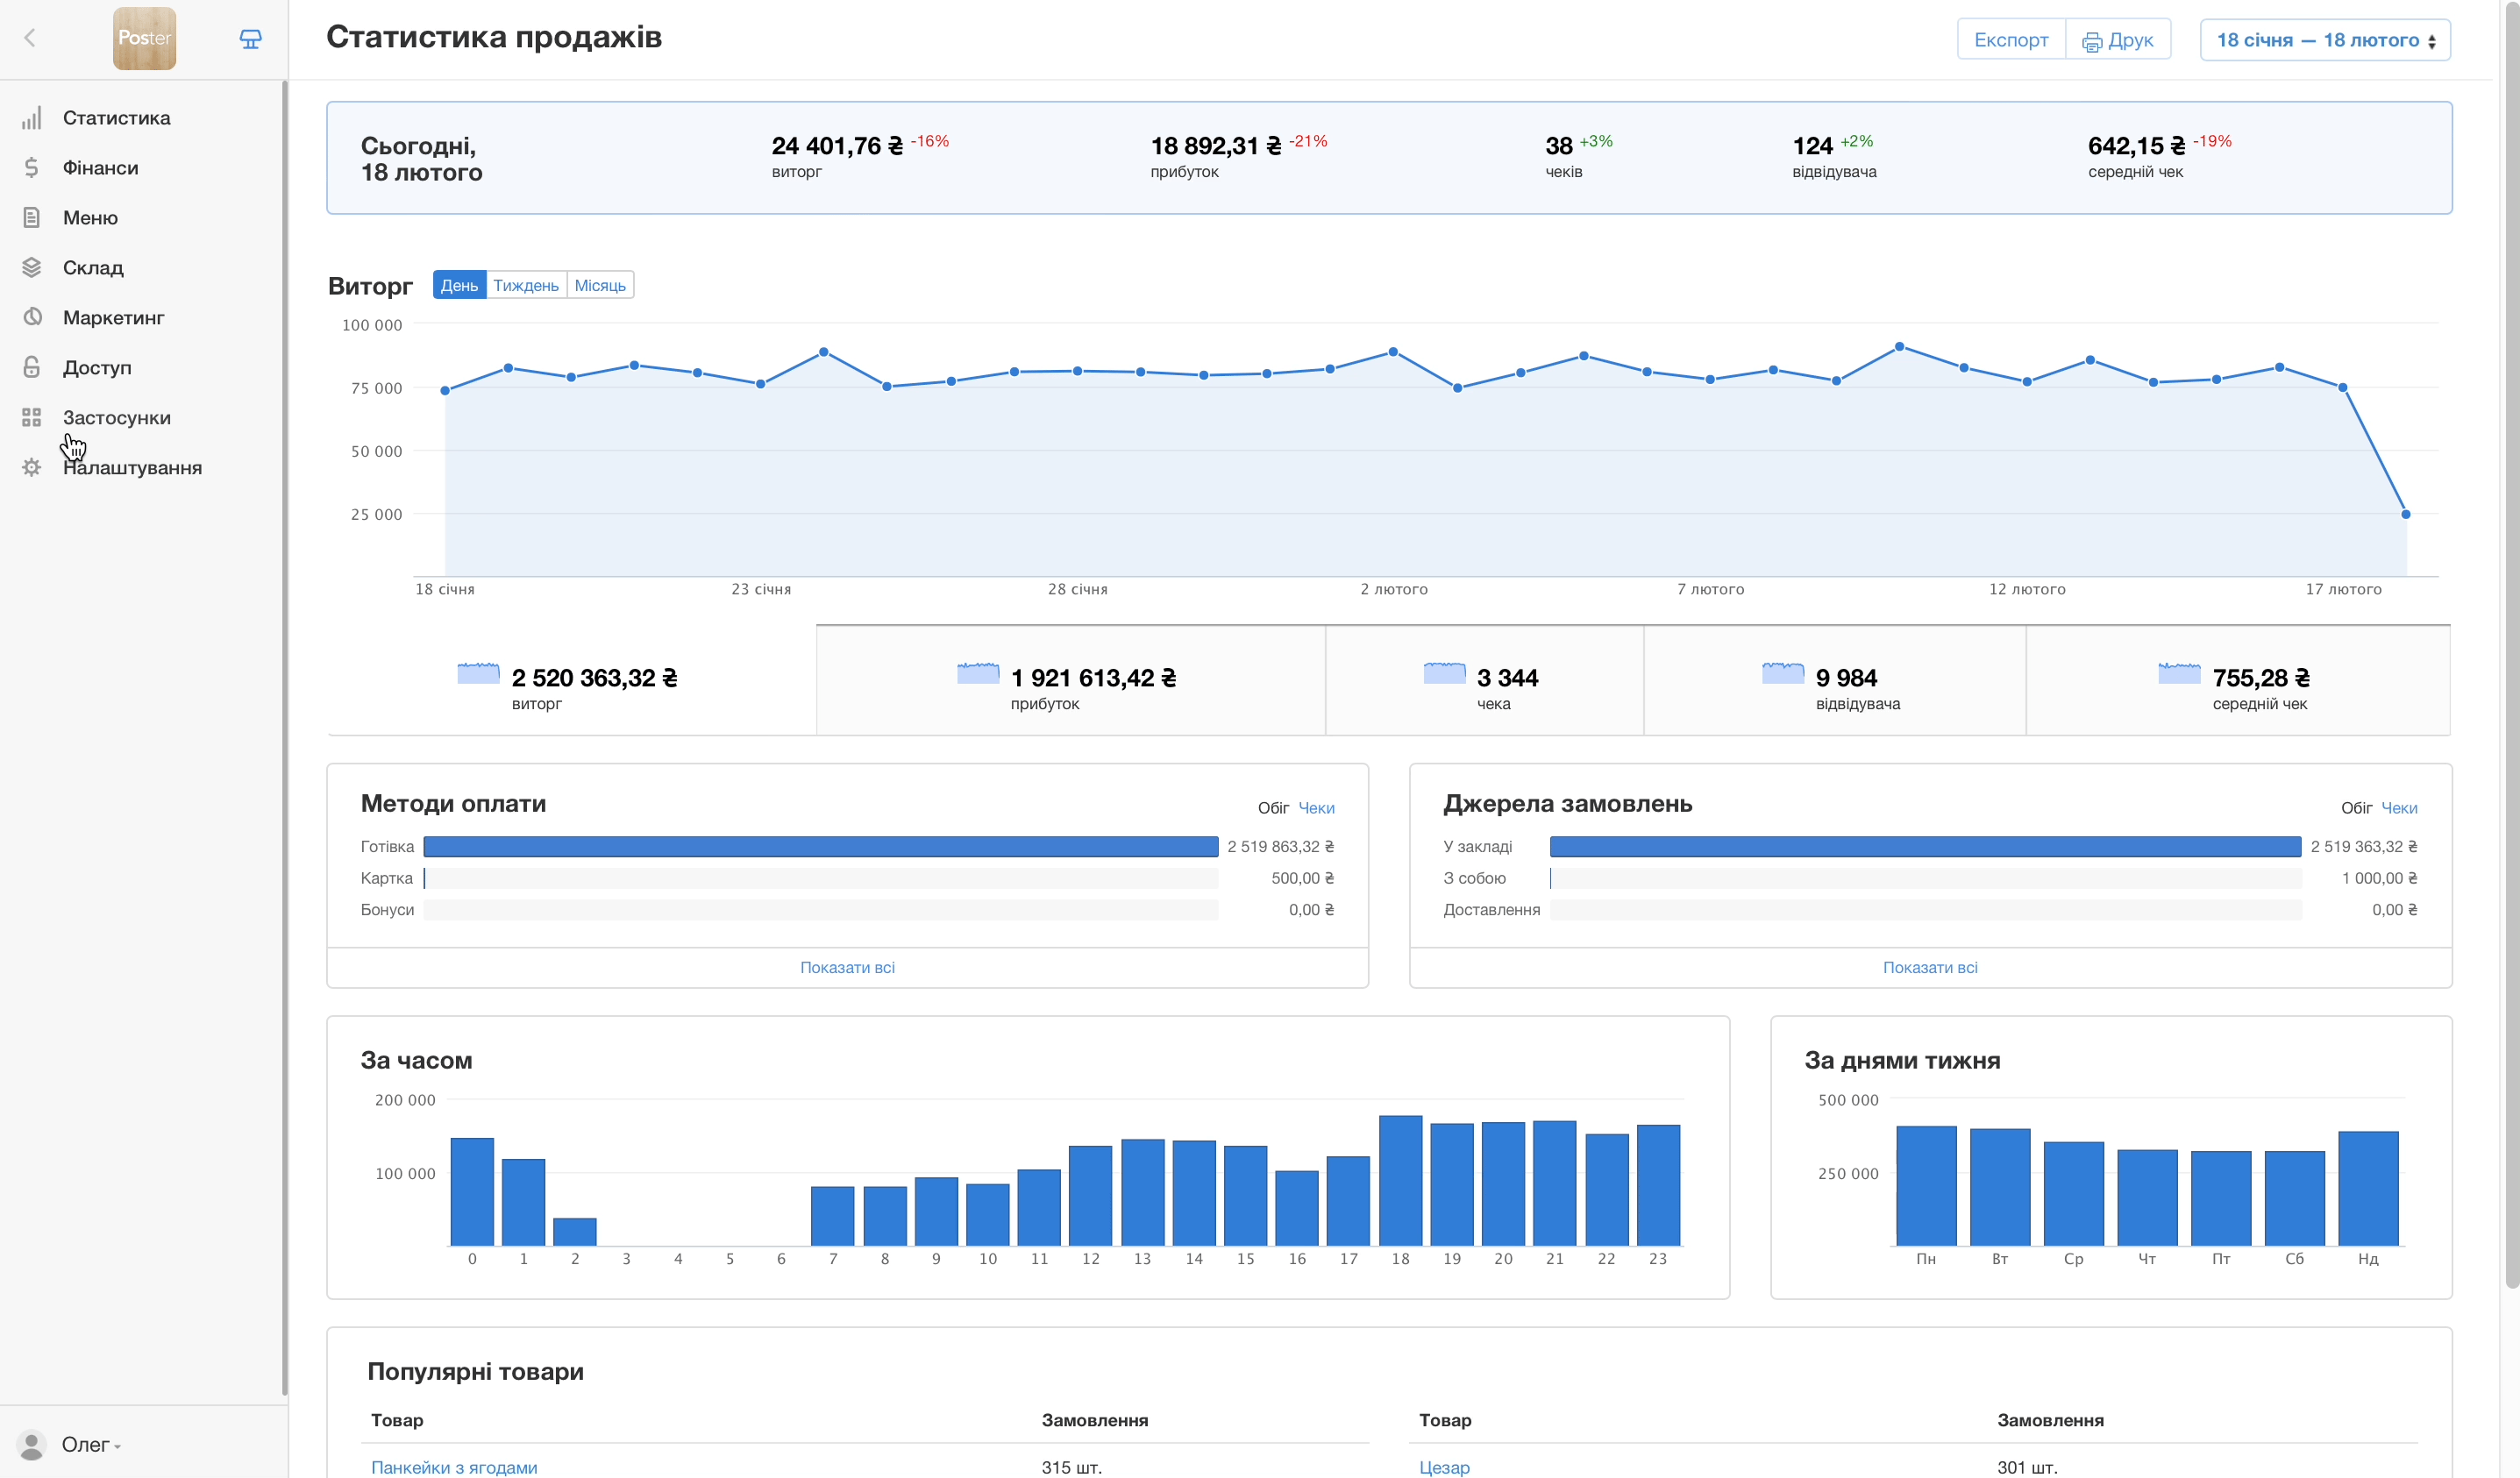Screen dimensions: 2520x1478
Task: Open the date range dropdown 18 січня — 18 лютого
Action: 2324,41
